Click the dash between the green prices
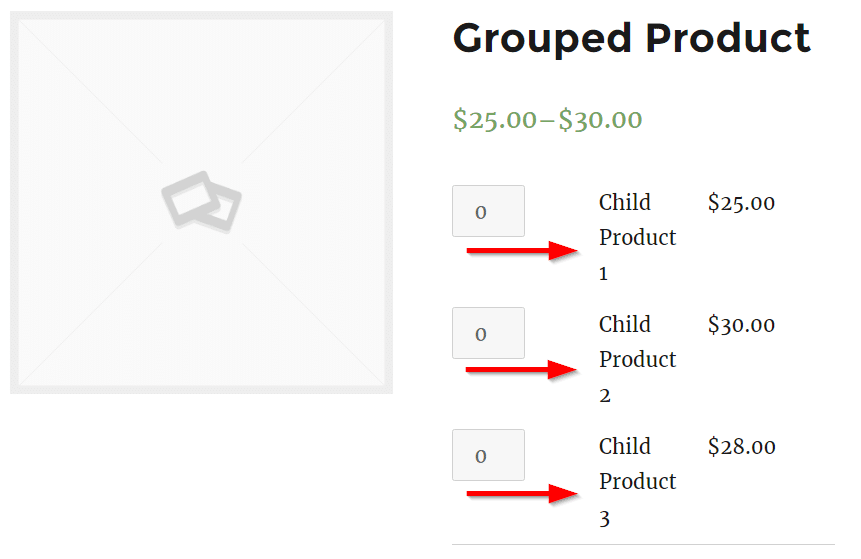Image resolution: width=861 pixels, height=559 pixels. [x=547, y=121]
